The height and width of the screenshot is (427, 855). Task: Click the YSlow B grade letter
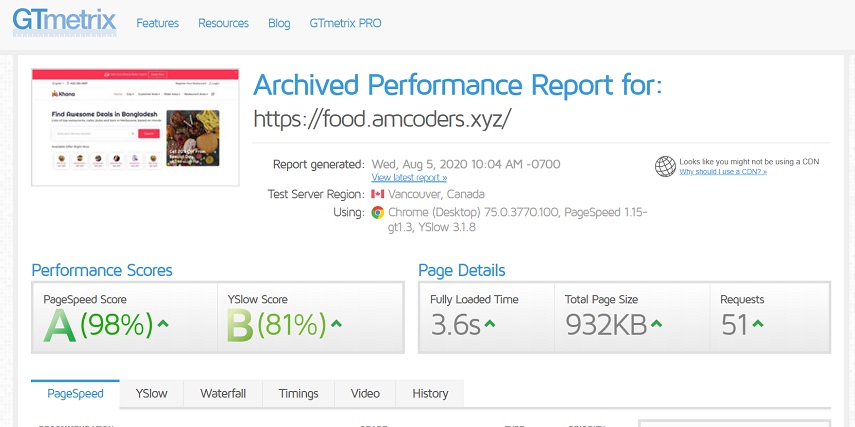click(240, 326)
